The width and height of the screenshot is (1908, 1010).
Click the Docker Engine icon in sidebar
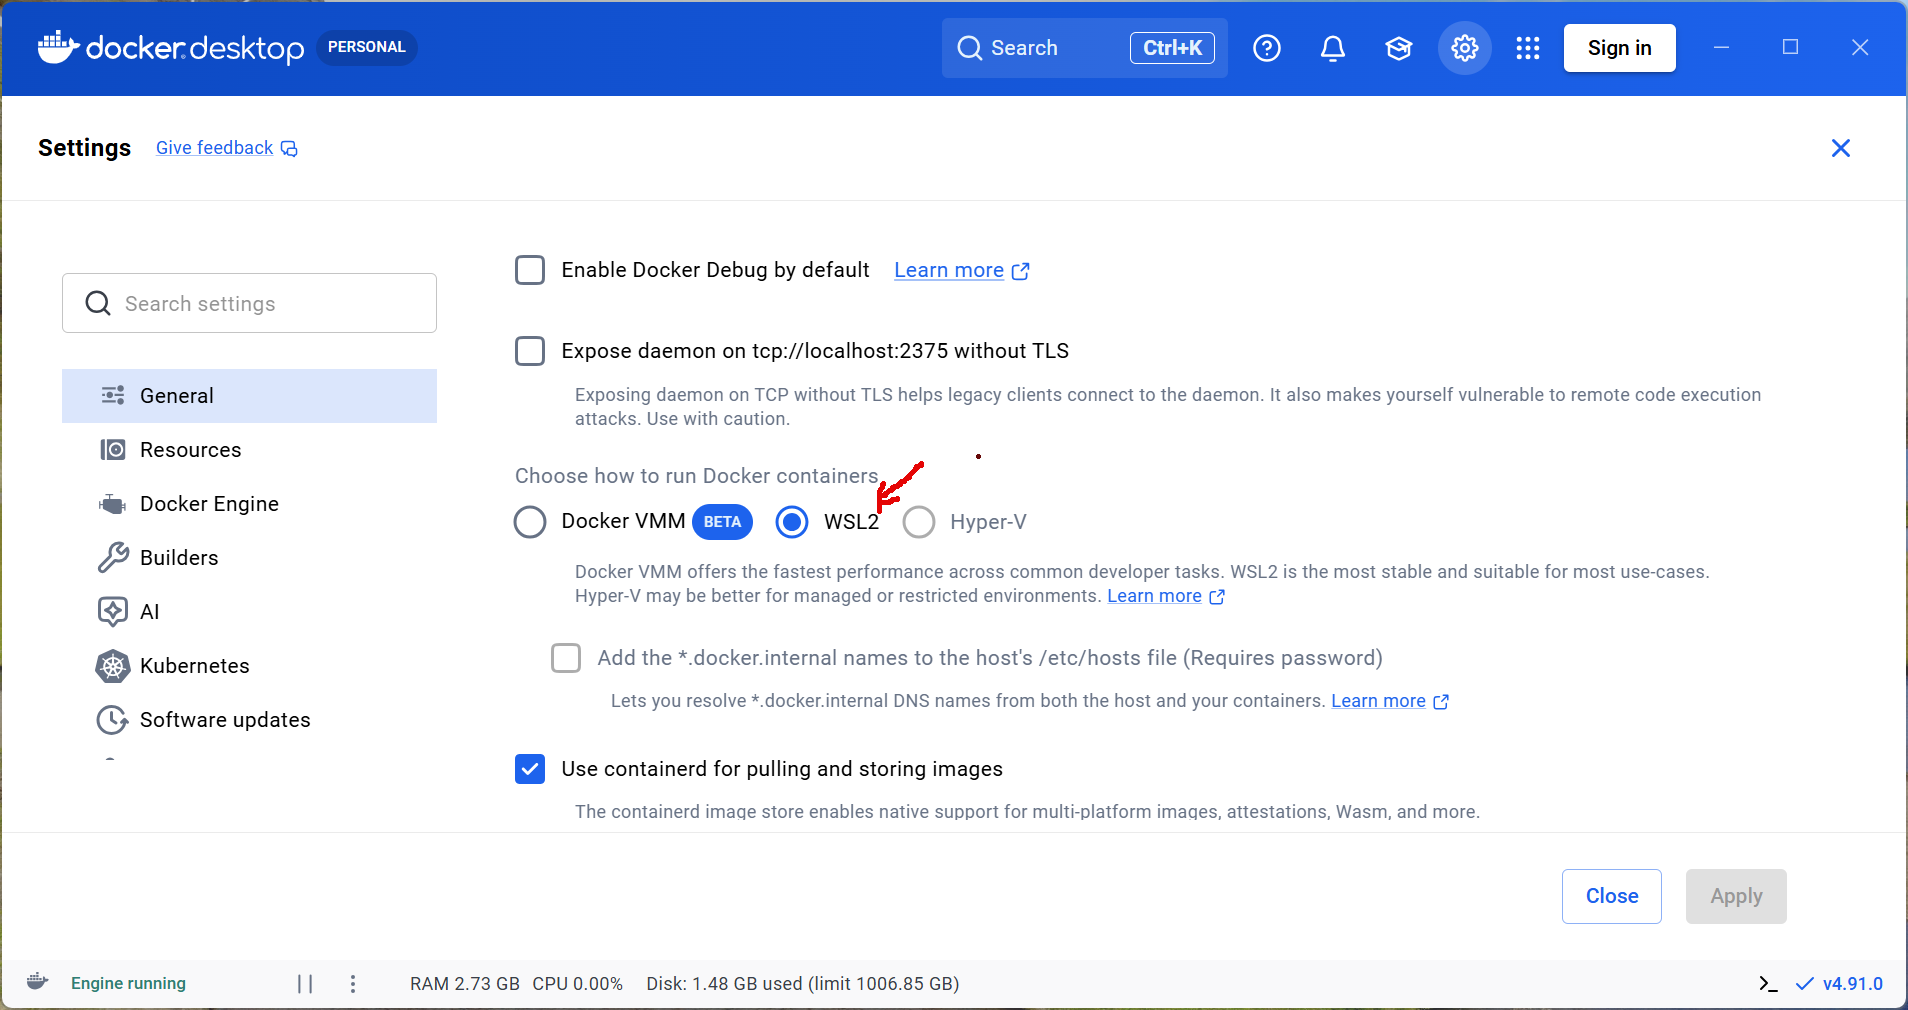tap(113, 504)
